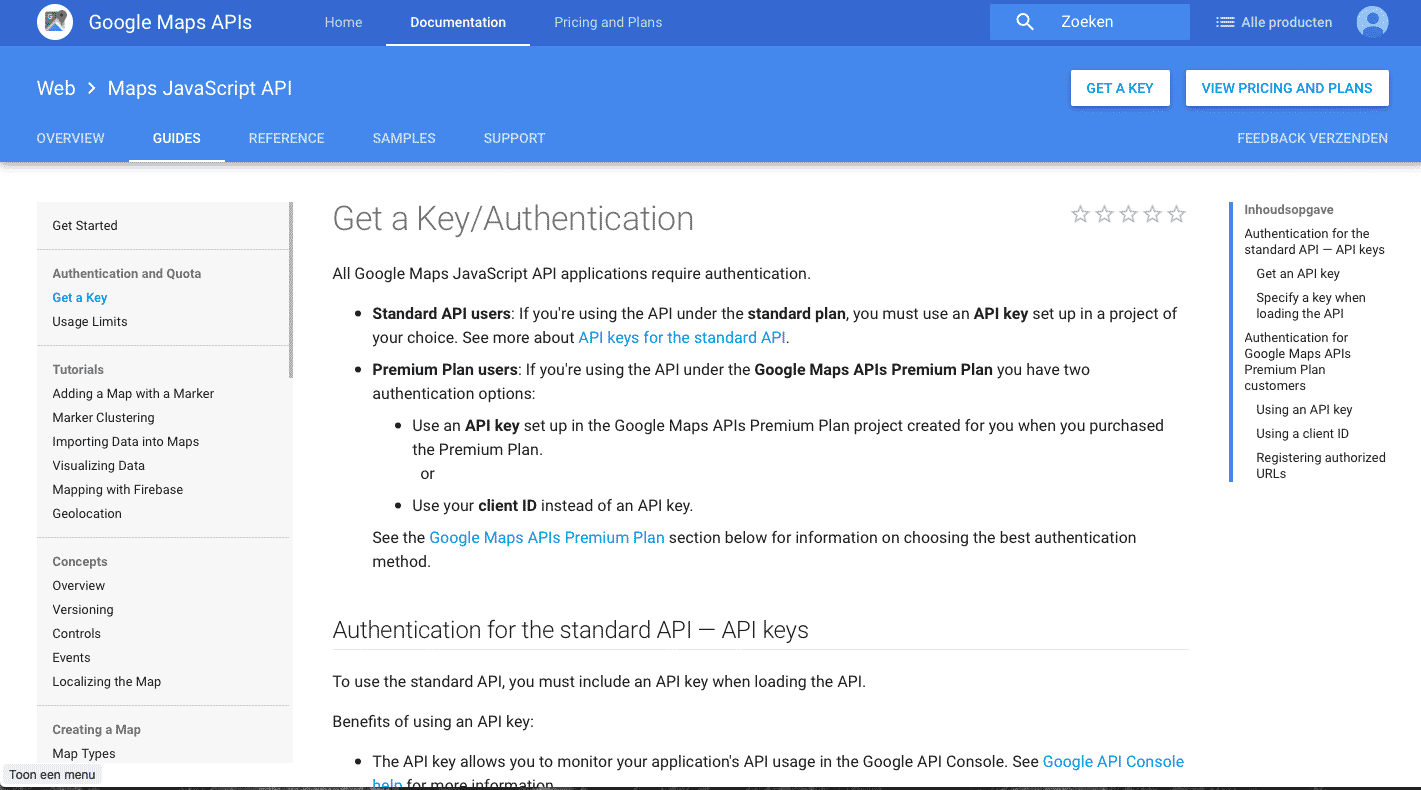Image resolution: width=1421 pixels, height=790 pixels.
Task: Open Marker Clustering tutorial
Action: (103, 418)
